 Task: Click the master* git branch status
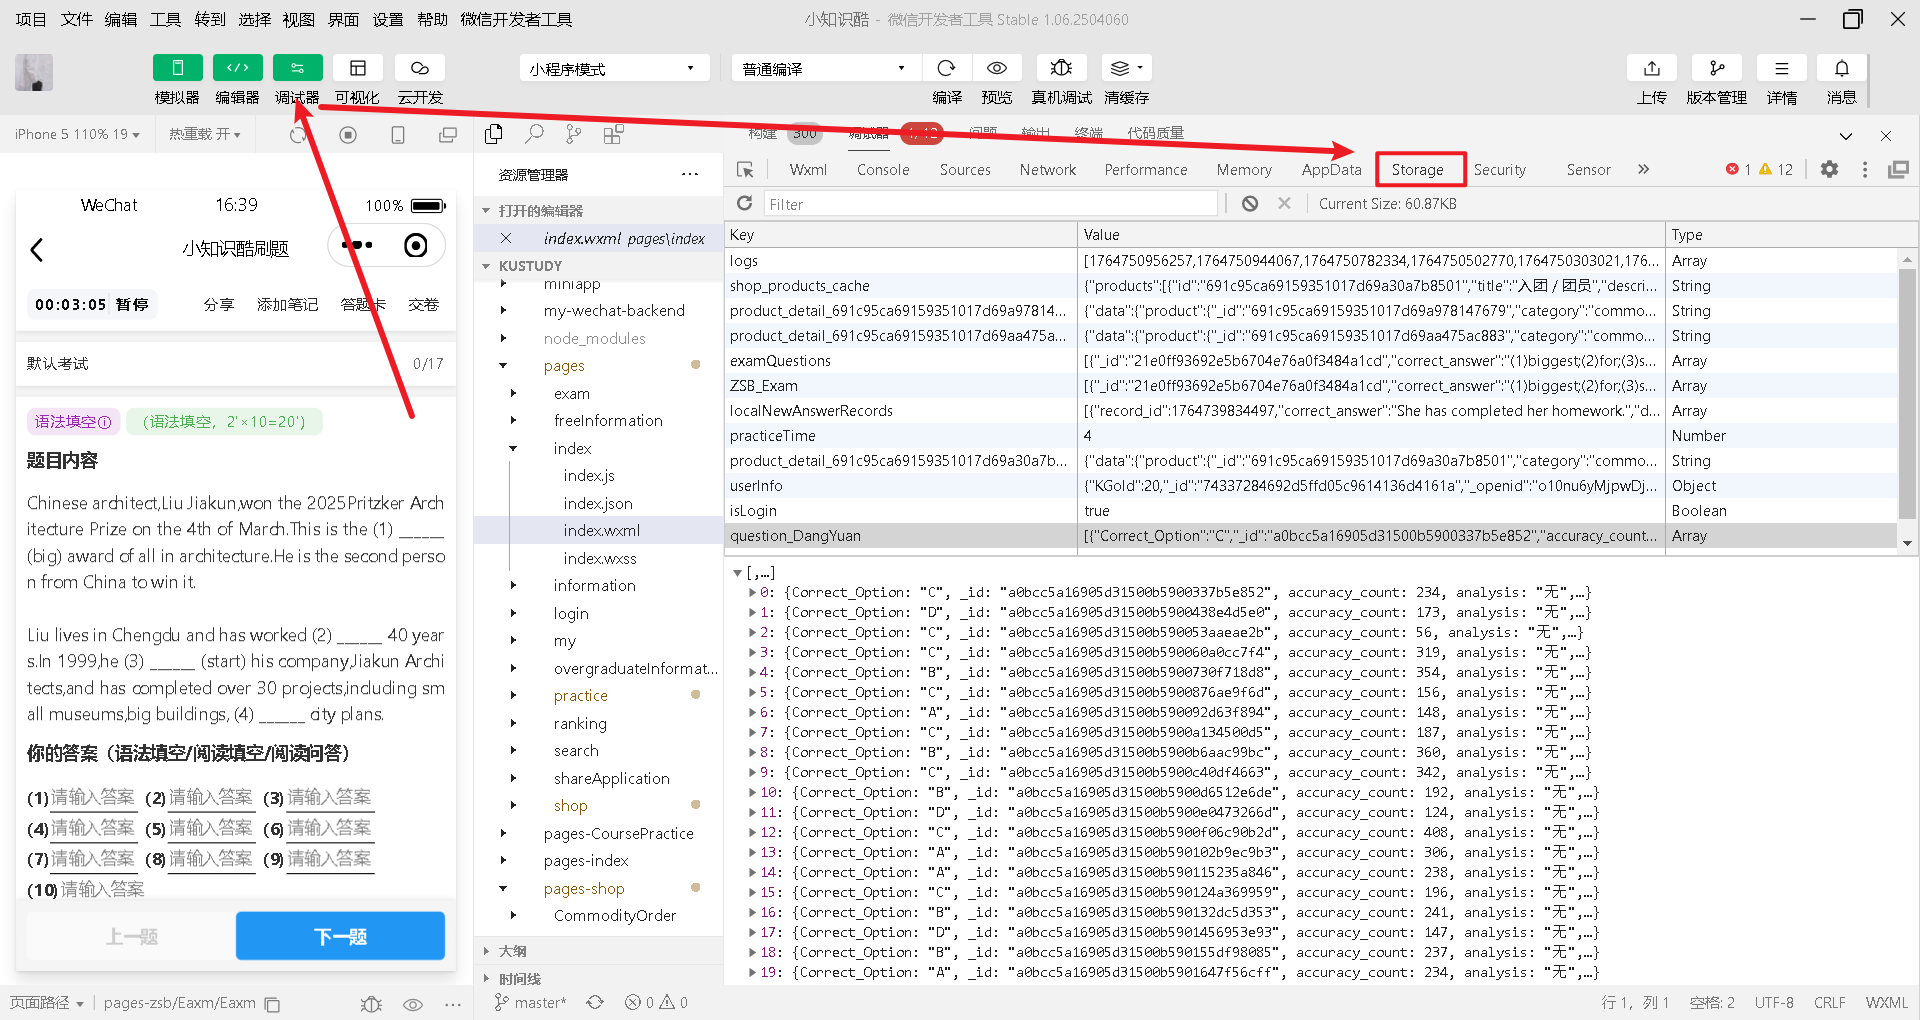coord(531,1003)
